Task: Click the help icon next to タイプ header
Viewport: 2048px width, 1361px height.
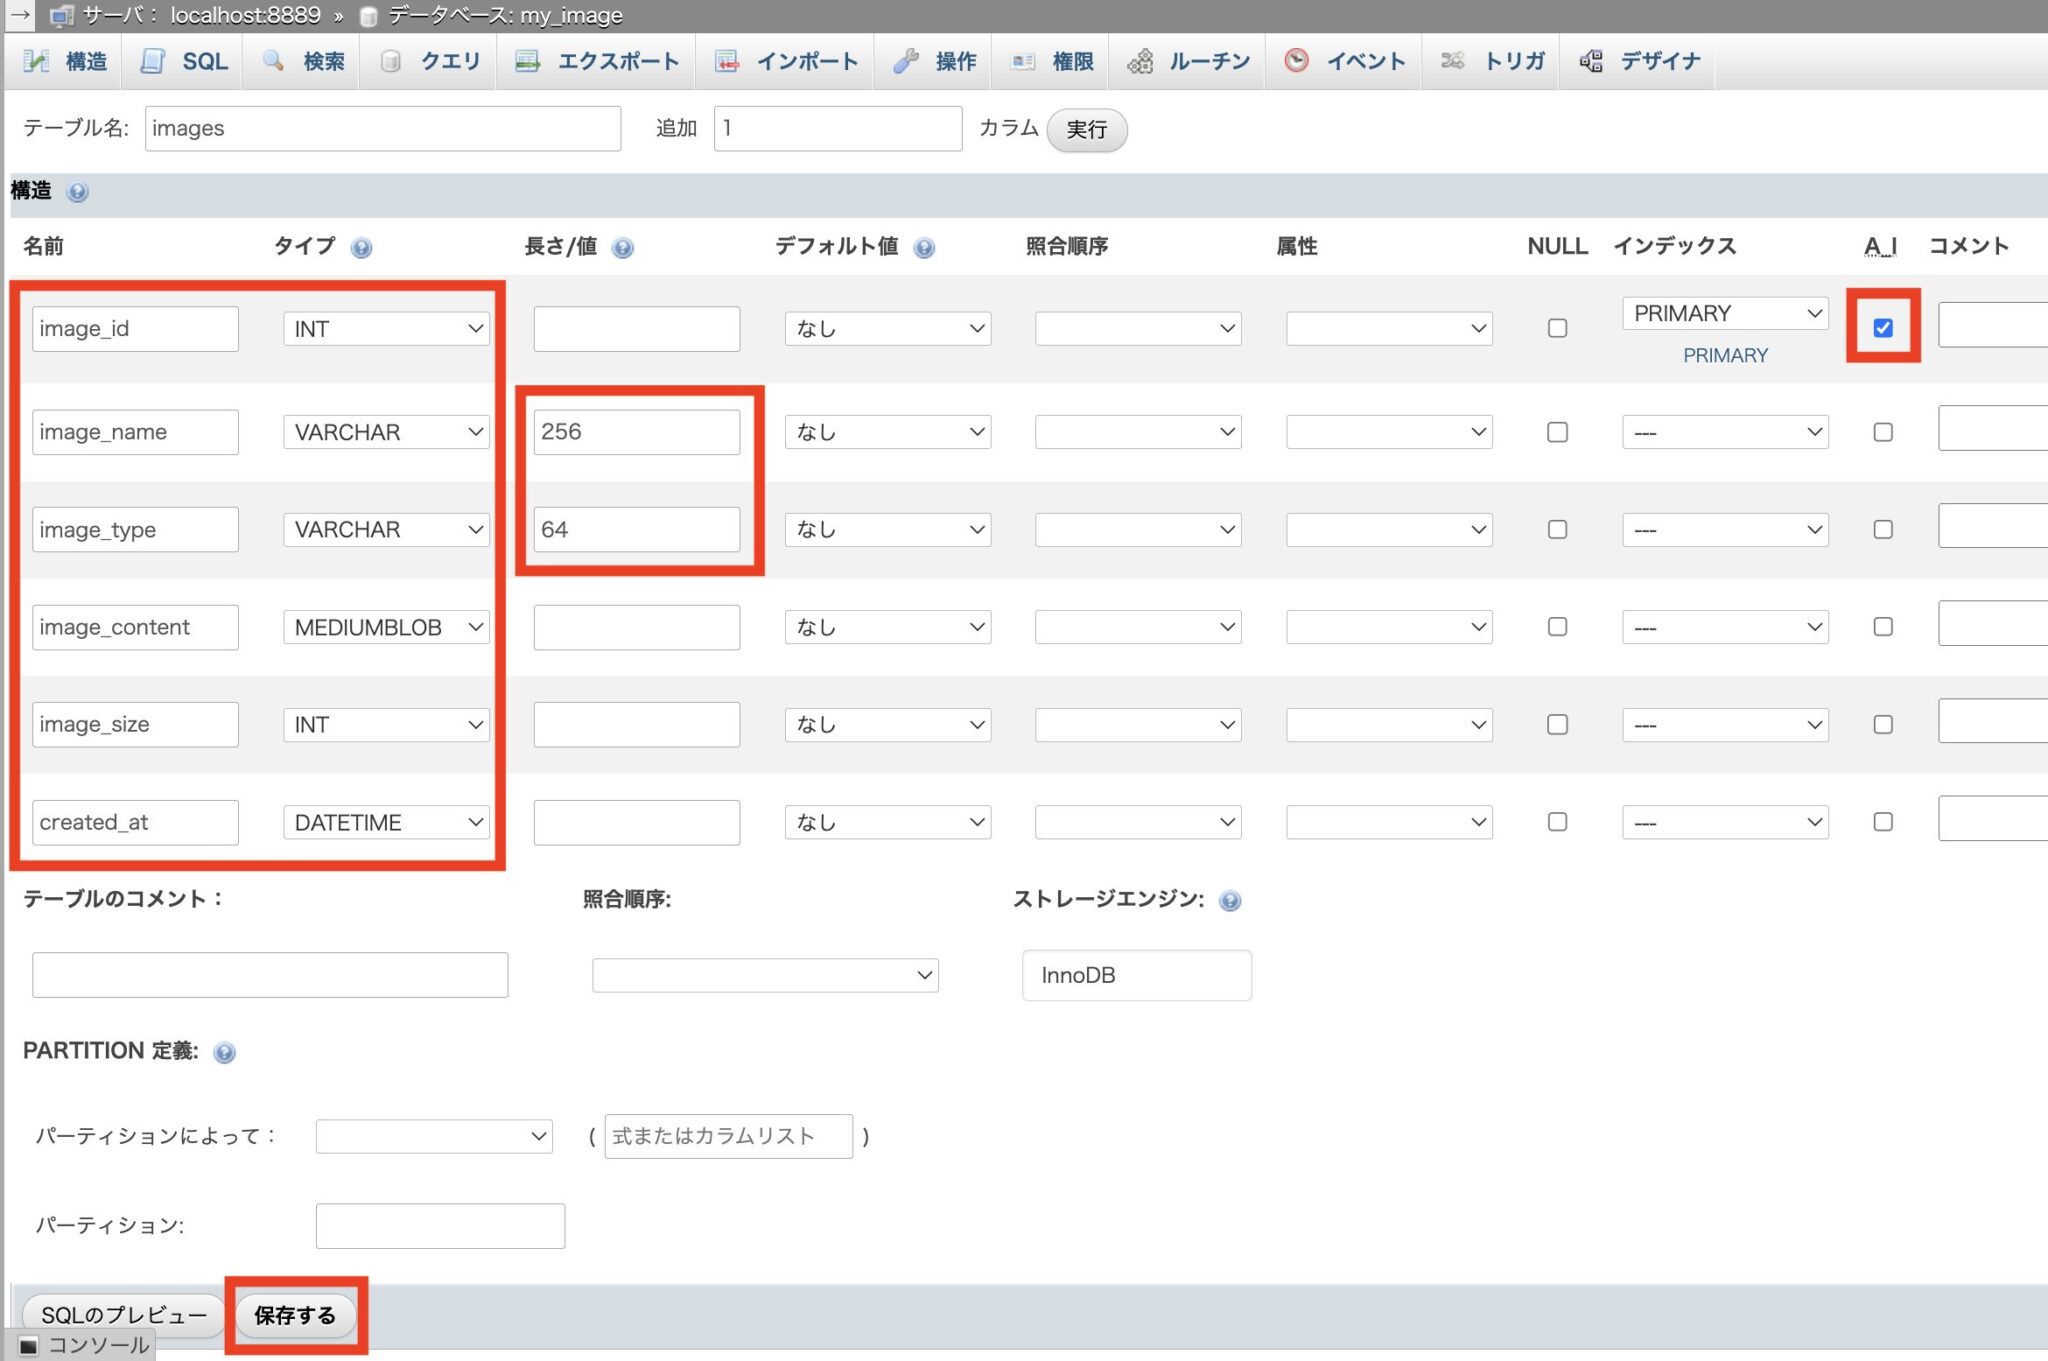Action: click(361, 248)
